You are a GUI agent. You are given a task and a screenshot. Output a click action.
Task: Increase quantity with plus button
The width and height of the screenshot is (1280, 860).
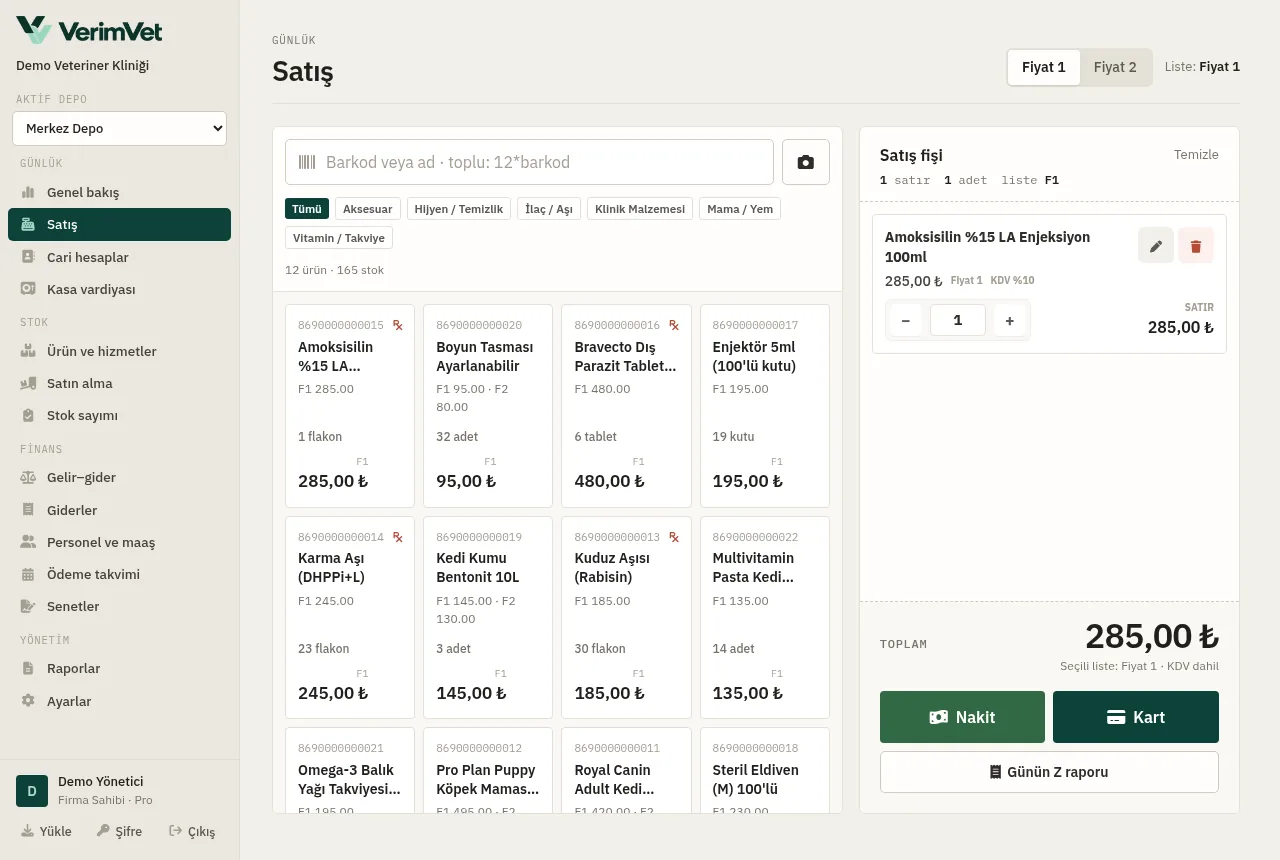(x=1010, y=320)
